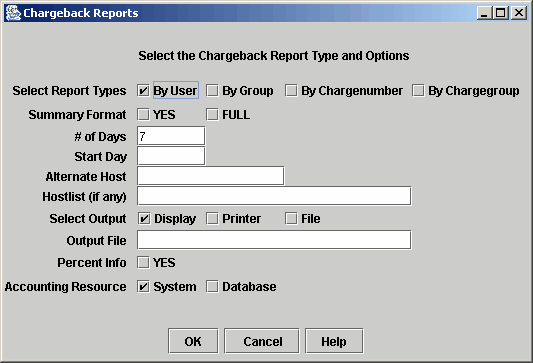Click the Hostlist (if any) field

click(274, 196)
